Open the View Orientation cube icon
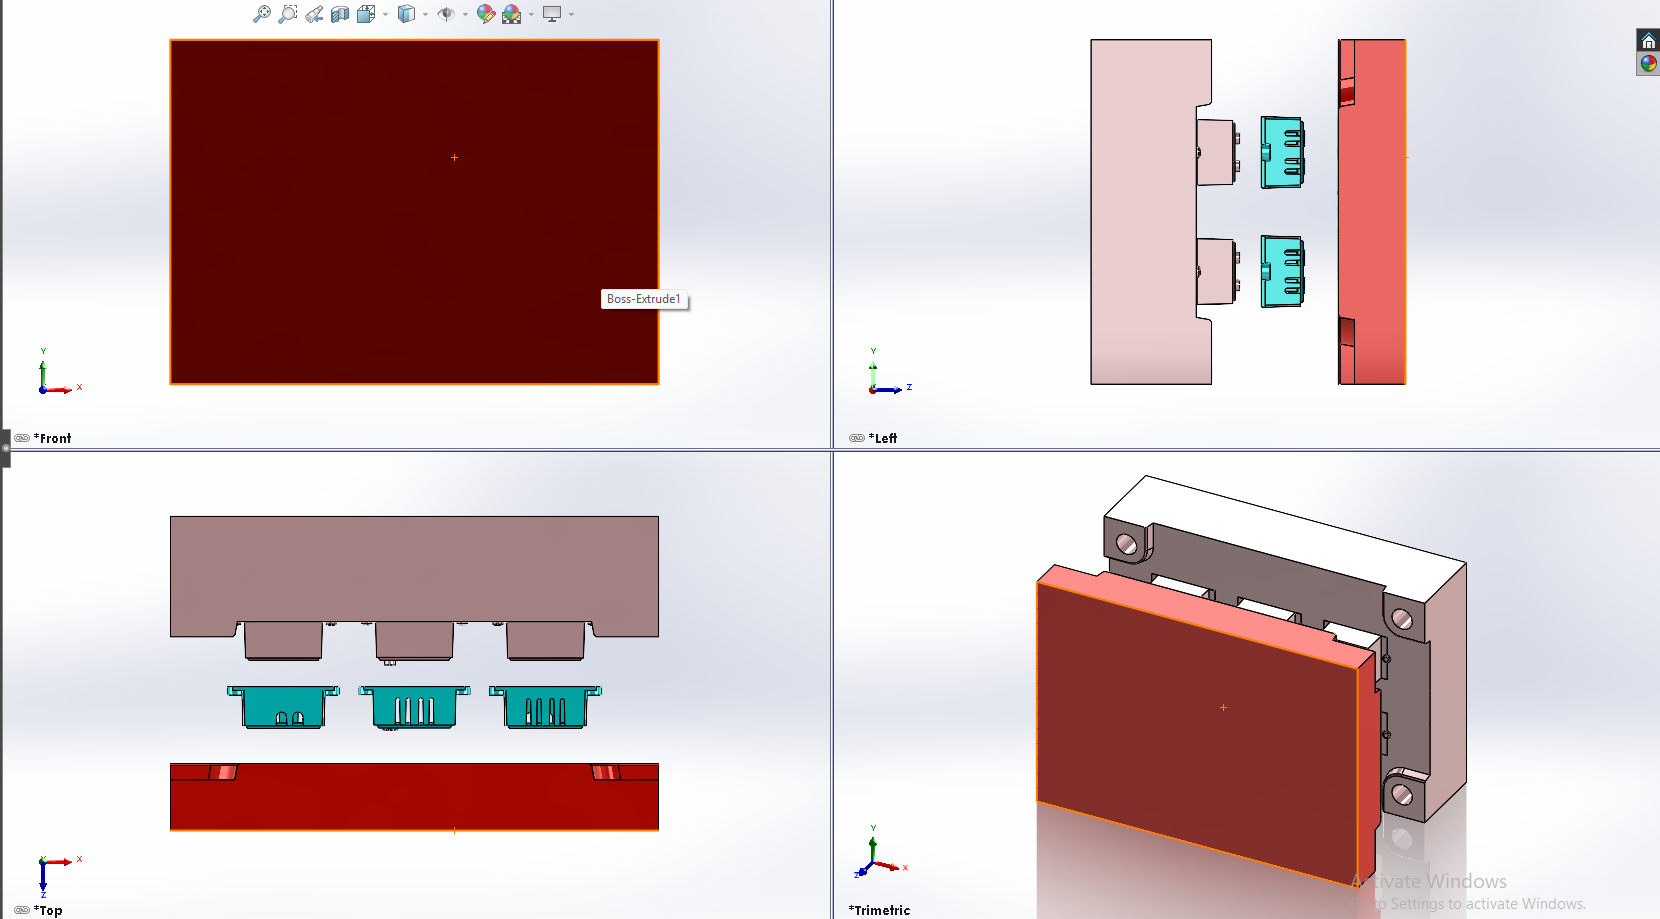The image size is (1660, 919). pos(366,14)
